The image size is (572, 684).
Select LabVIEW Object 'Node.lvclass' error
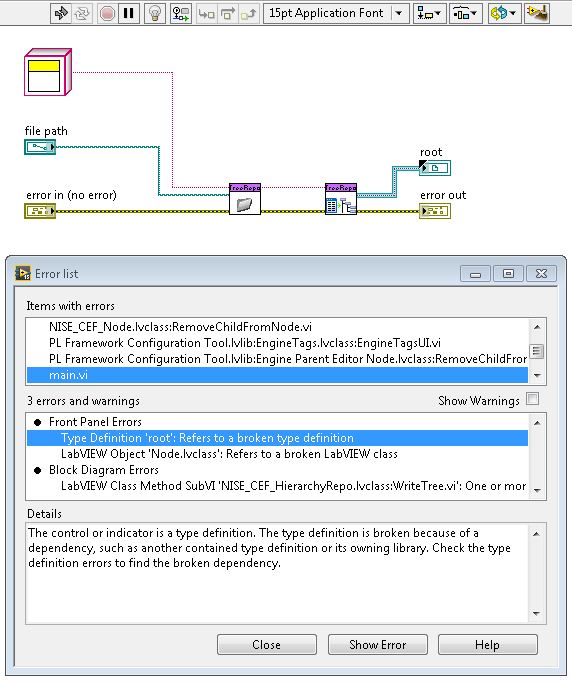277,454
